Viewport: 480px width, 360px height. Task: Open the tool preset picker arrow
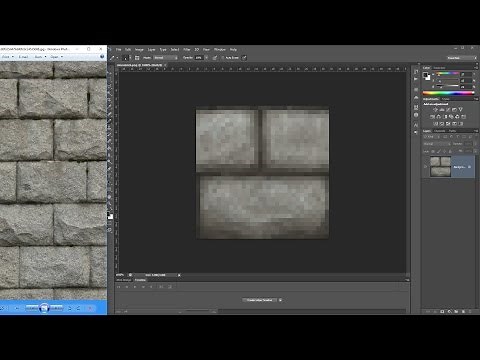coord(117,58)
